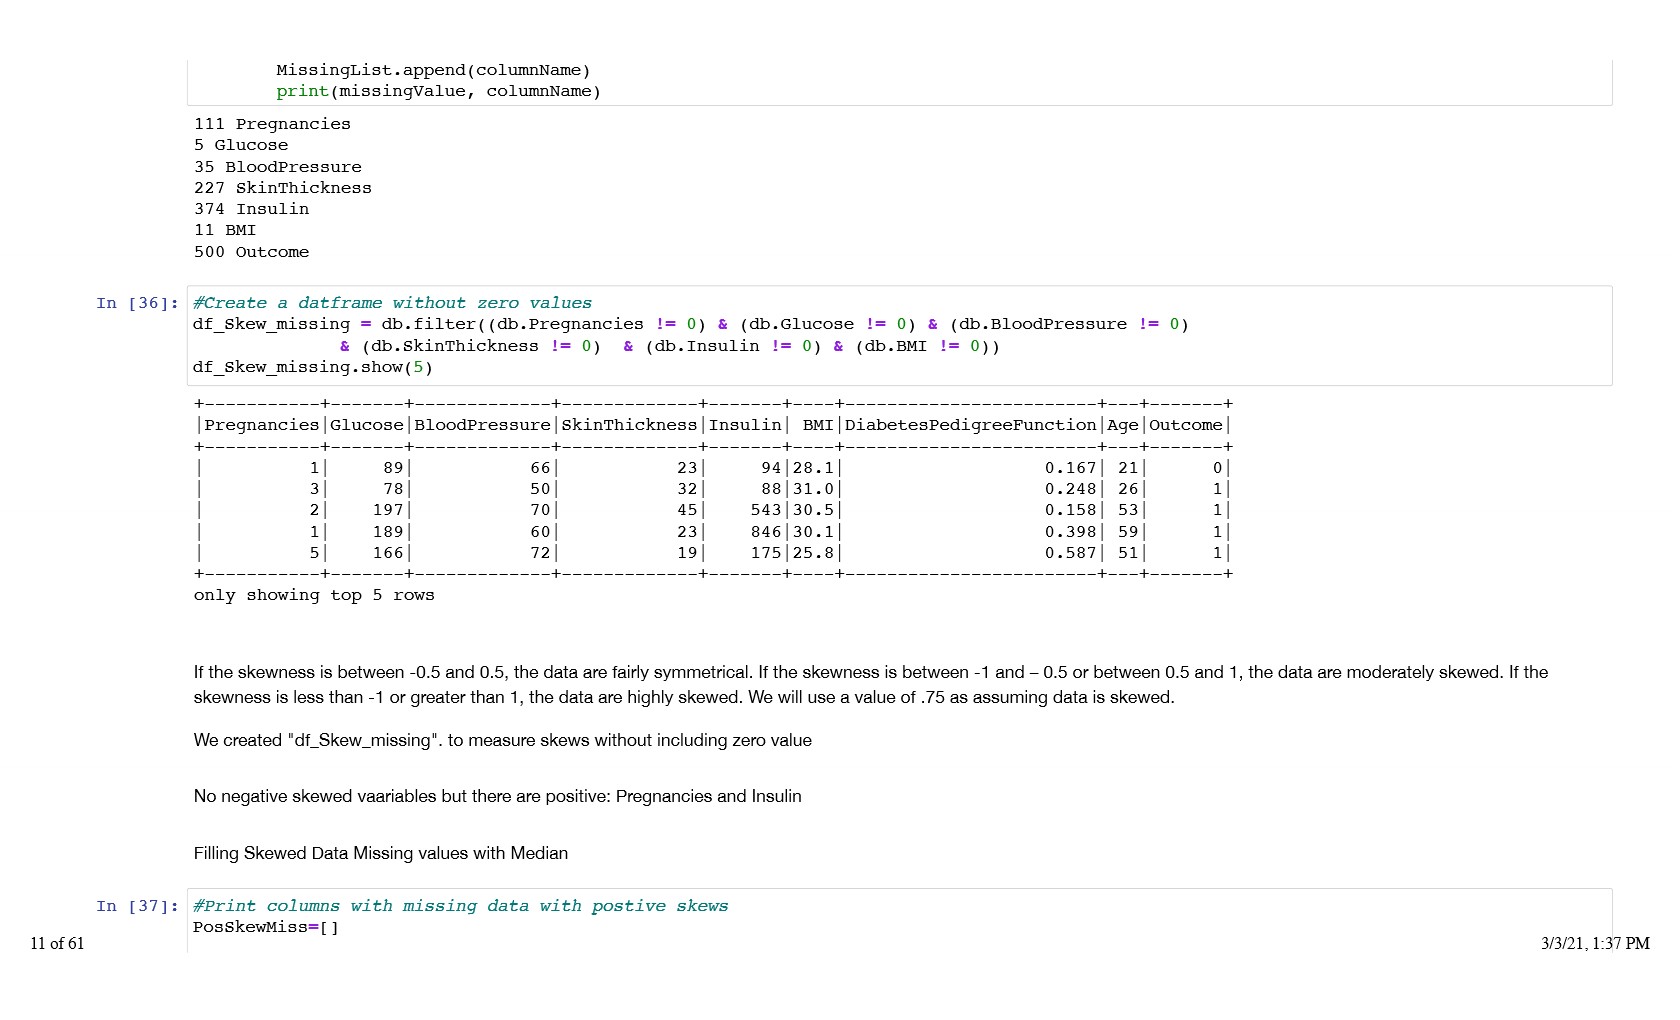The image size is (1680, 1020).
Task: Click the "374 Insulin" output line
Action: (251, 209)
